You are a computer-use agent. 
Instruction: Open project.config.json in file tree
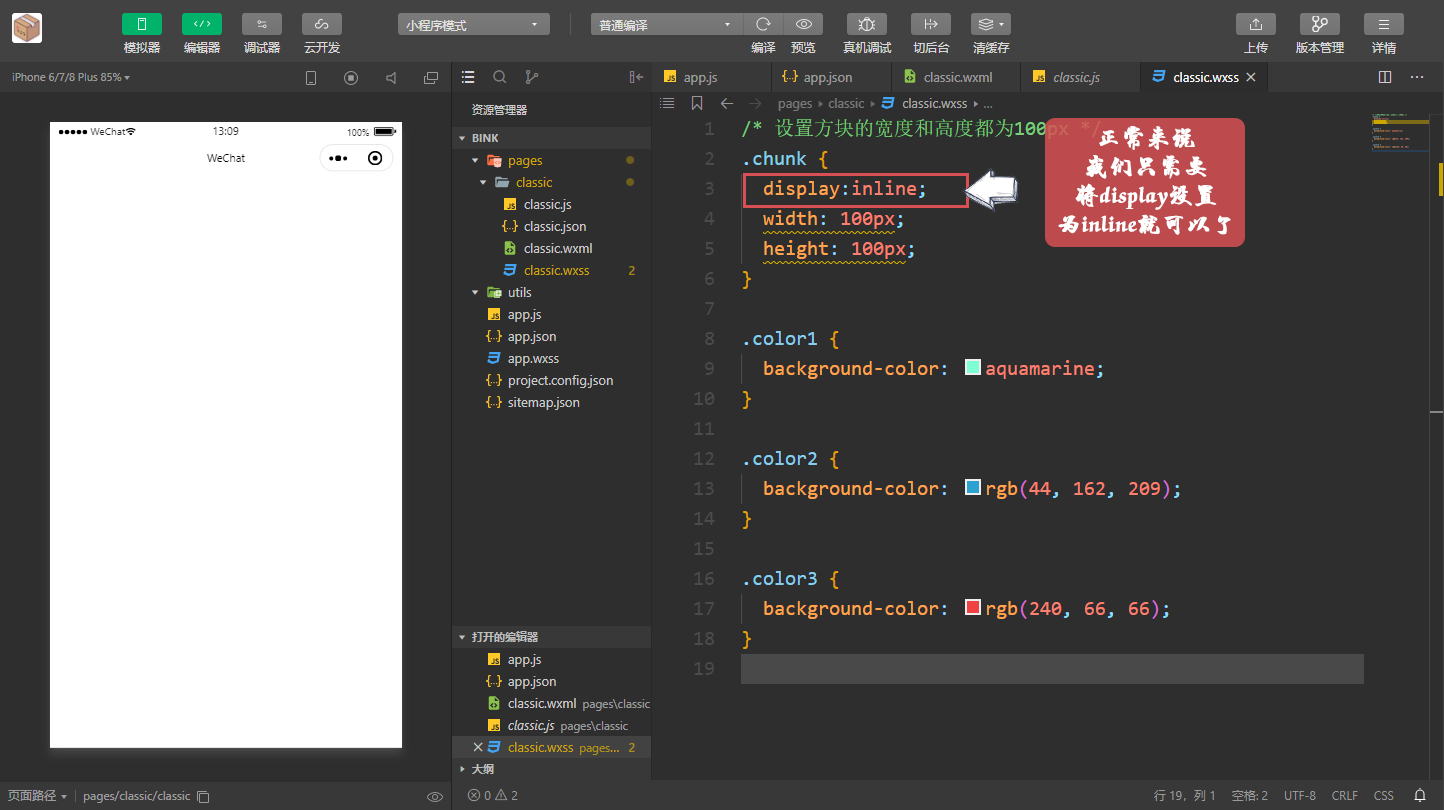tap(560, 380)
